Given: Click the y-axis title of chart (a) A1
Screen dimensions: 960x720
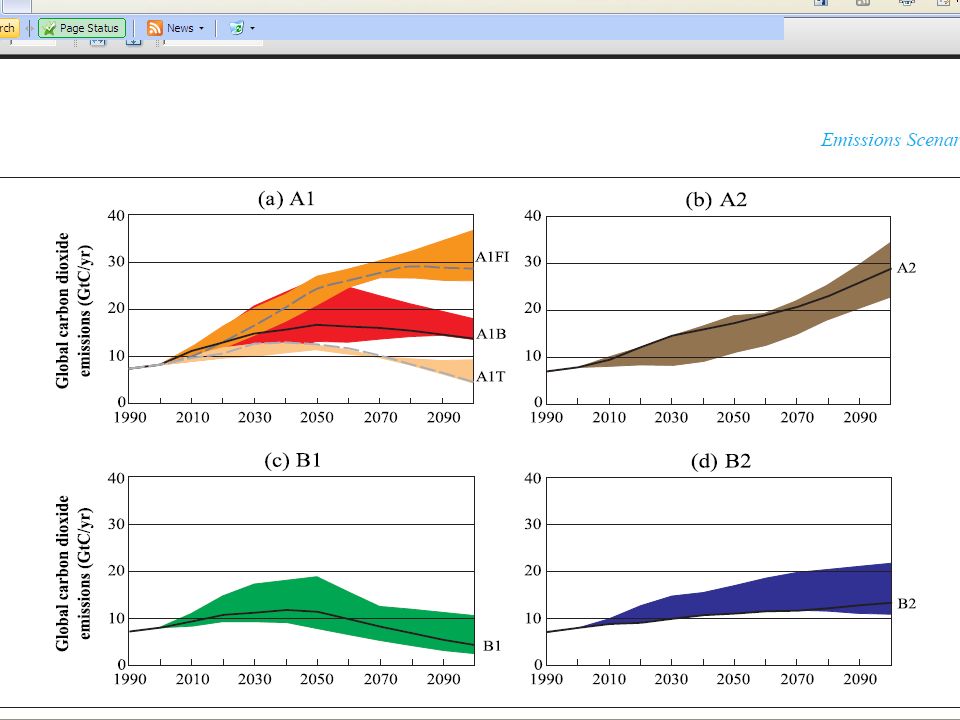Looking at the screenshot, I should (73, 310).
